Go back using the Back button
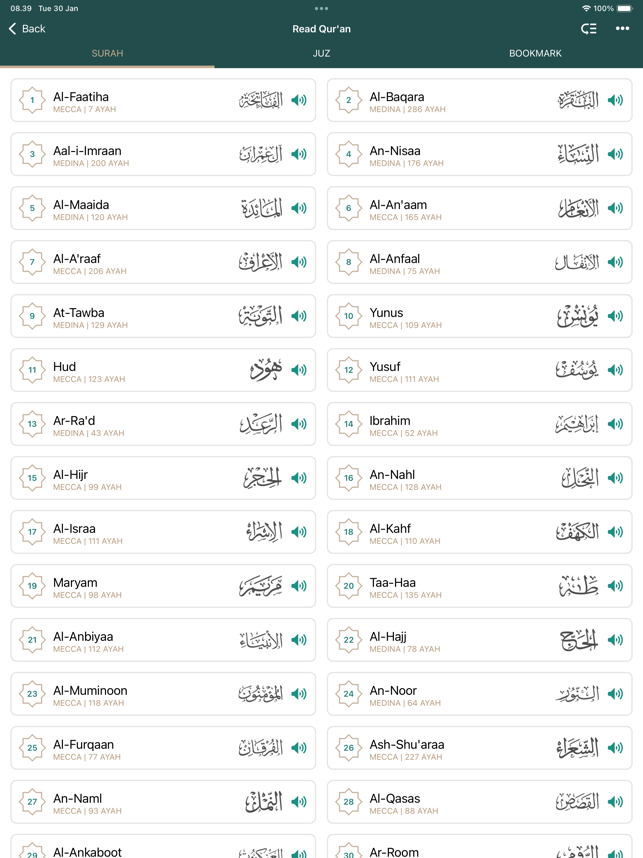Image resolution: width=643 pixels, height=858 pixels. pyautogui.click(x=27, y=29)
